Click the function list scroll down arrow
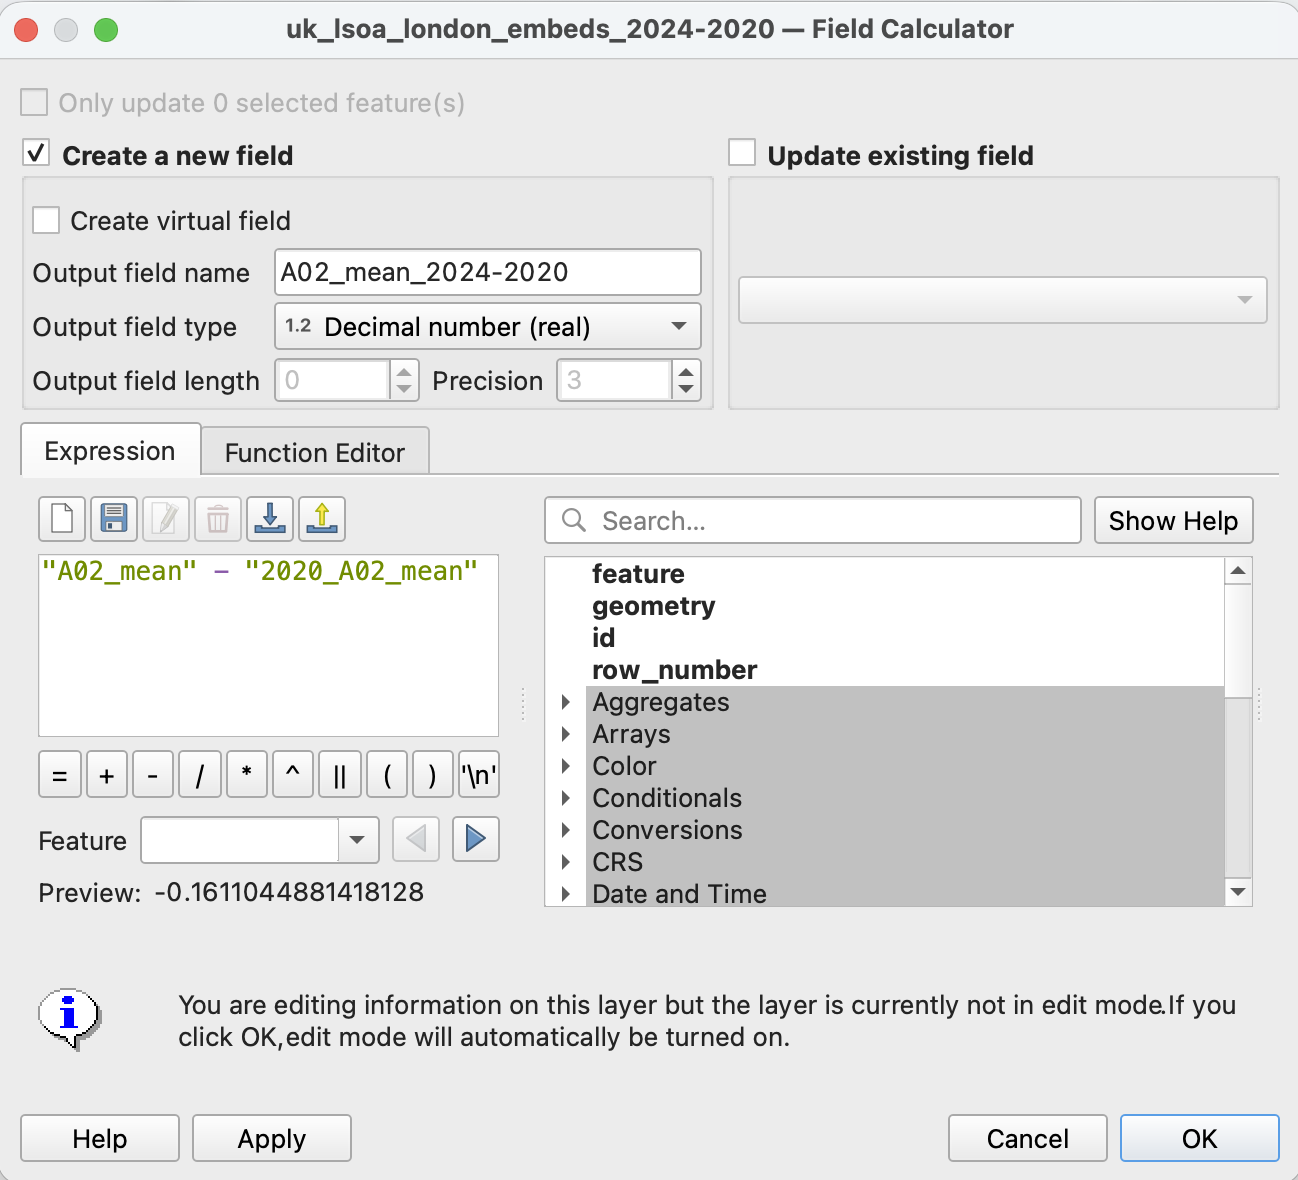 [x=1238, y=892]
